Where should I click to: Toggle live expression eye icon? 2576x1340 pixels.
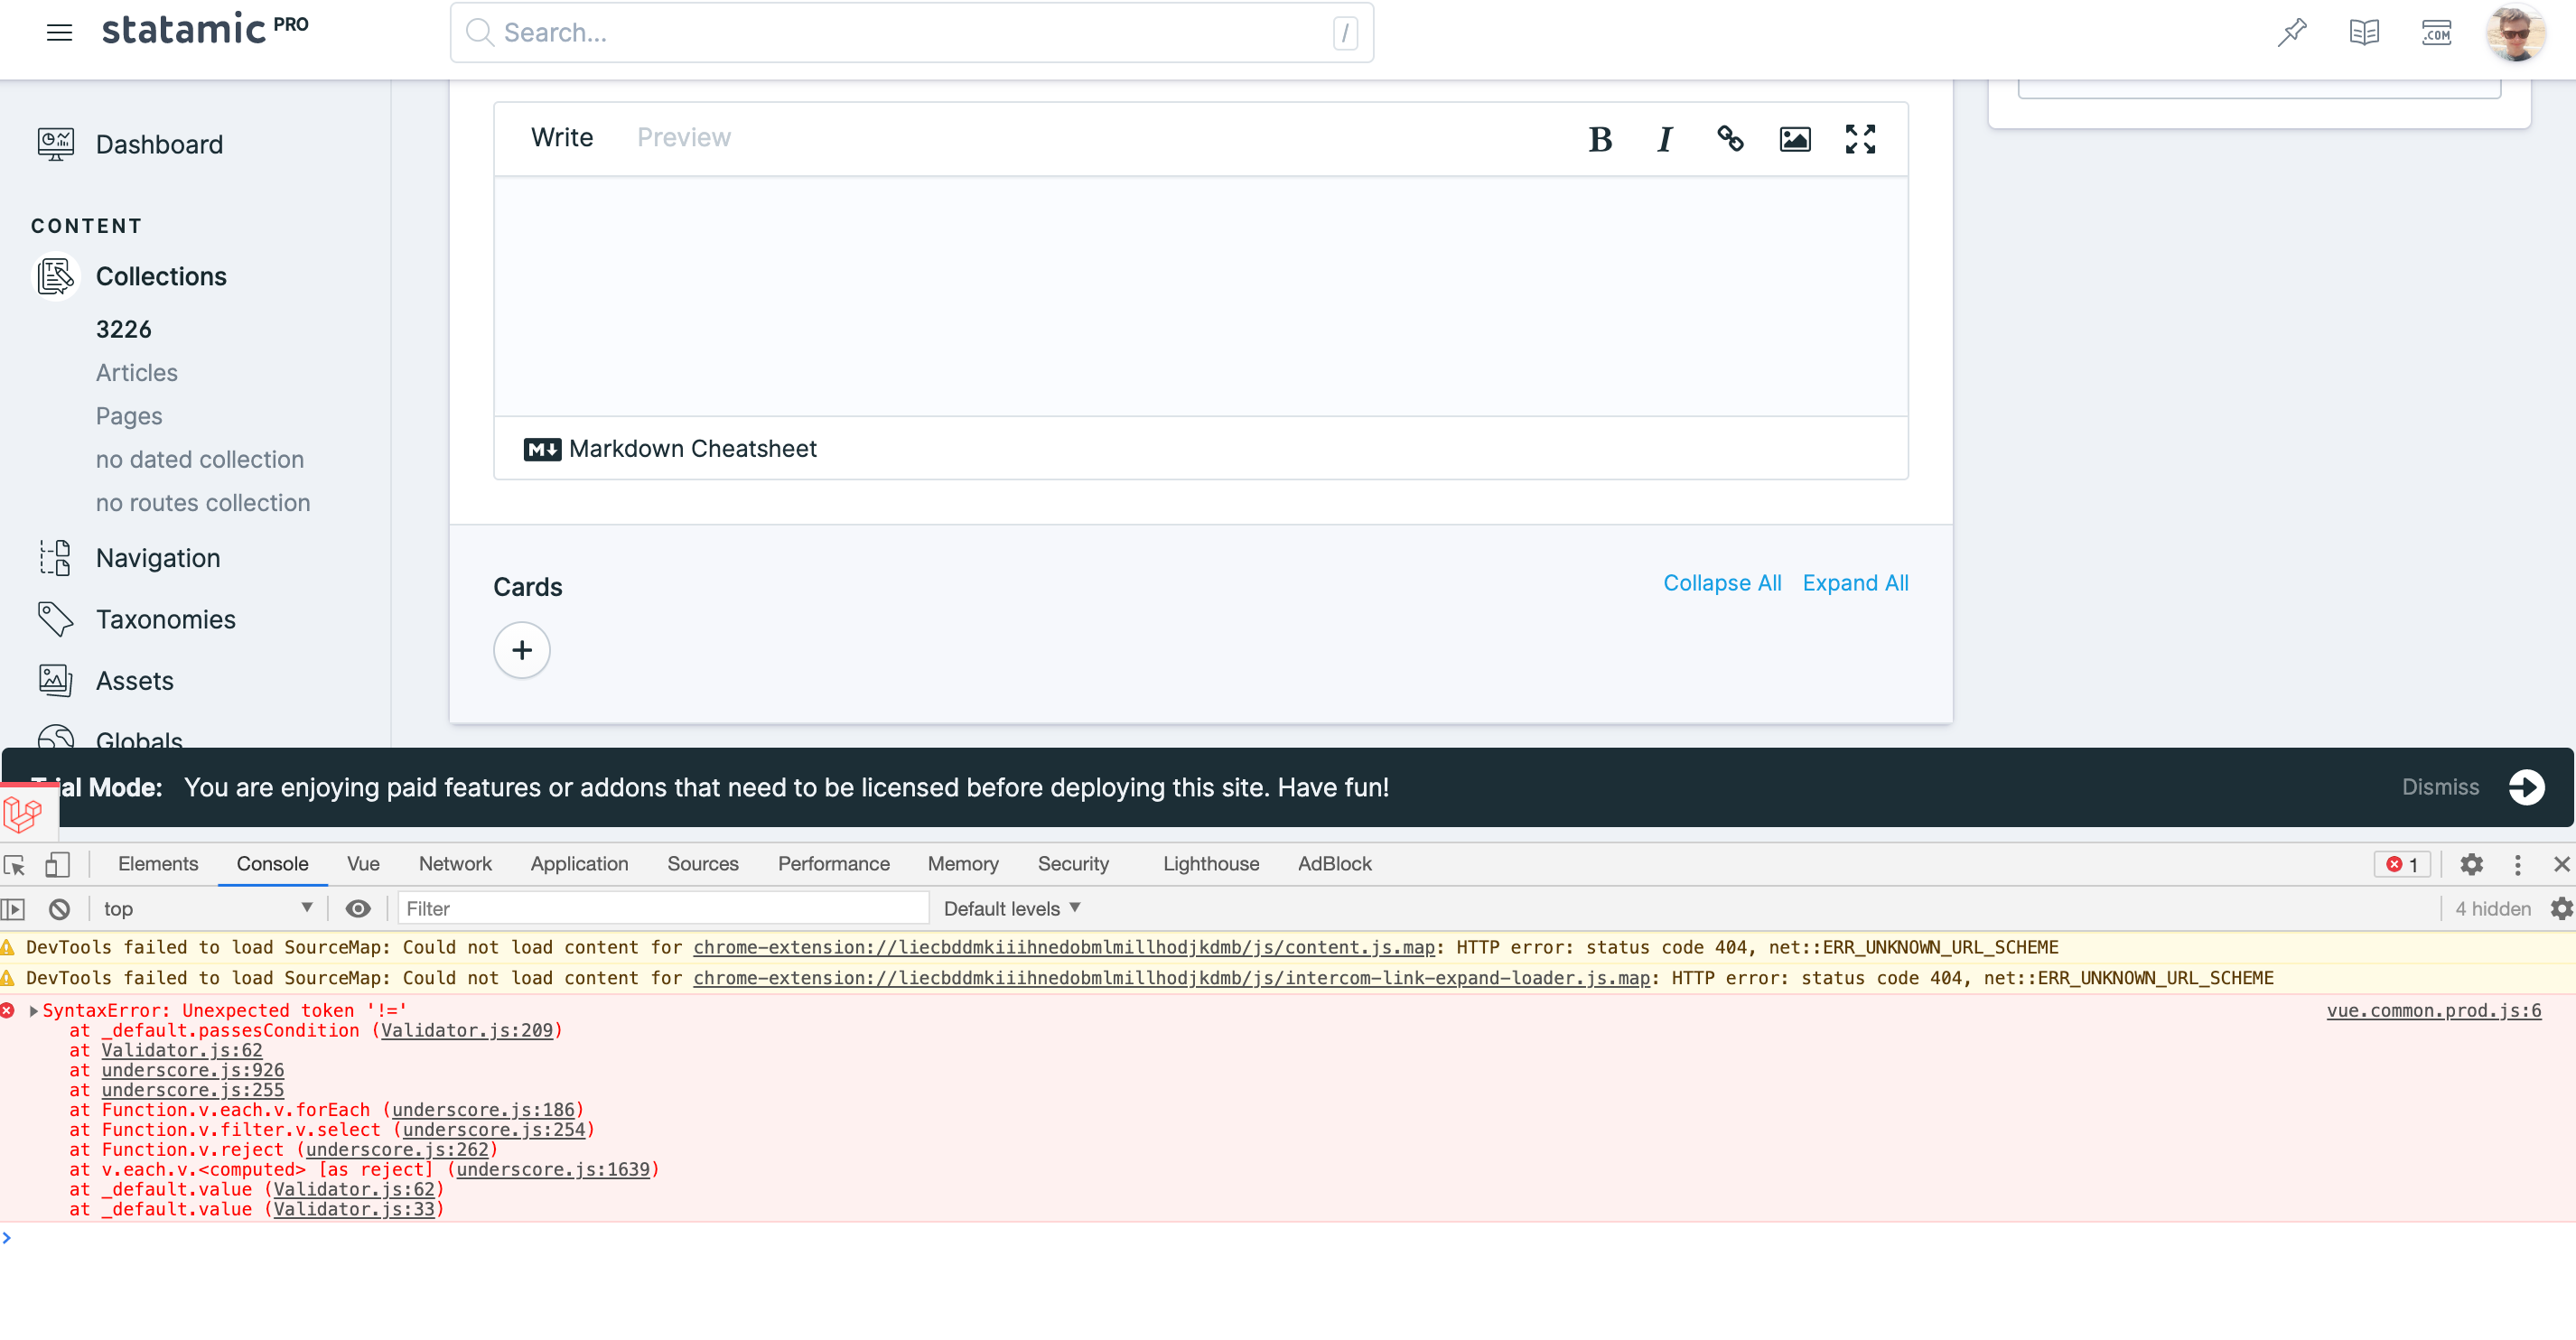pos(357,909)
